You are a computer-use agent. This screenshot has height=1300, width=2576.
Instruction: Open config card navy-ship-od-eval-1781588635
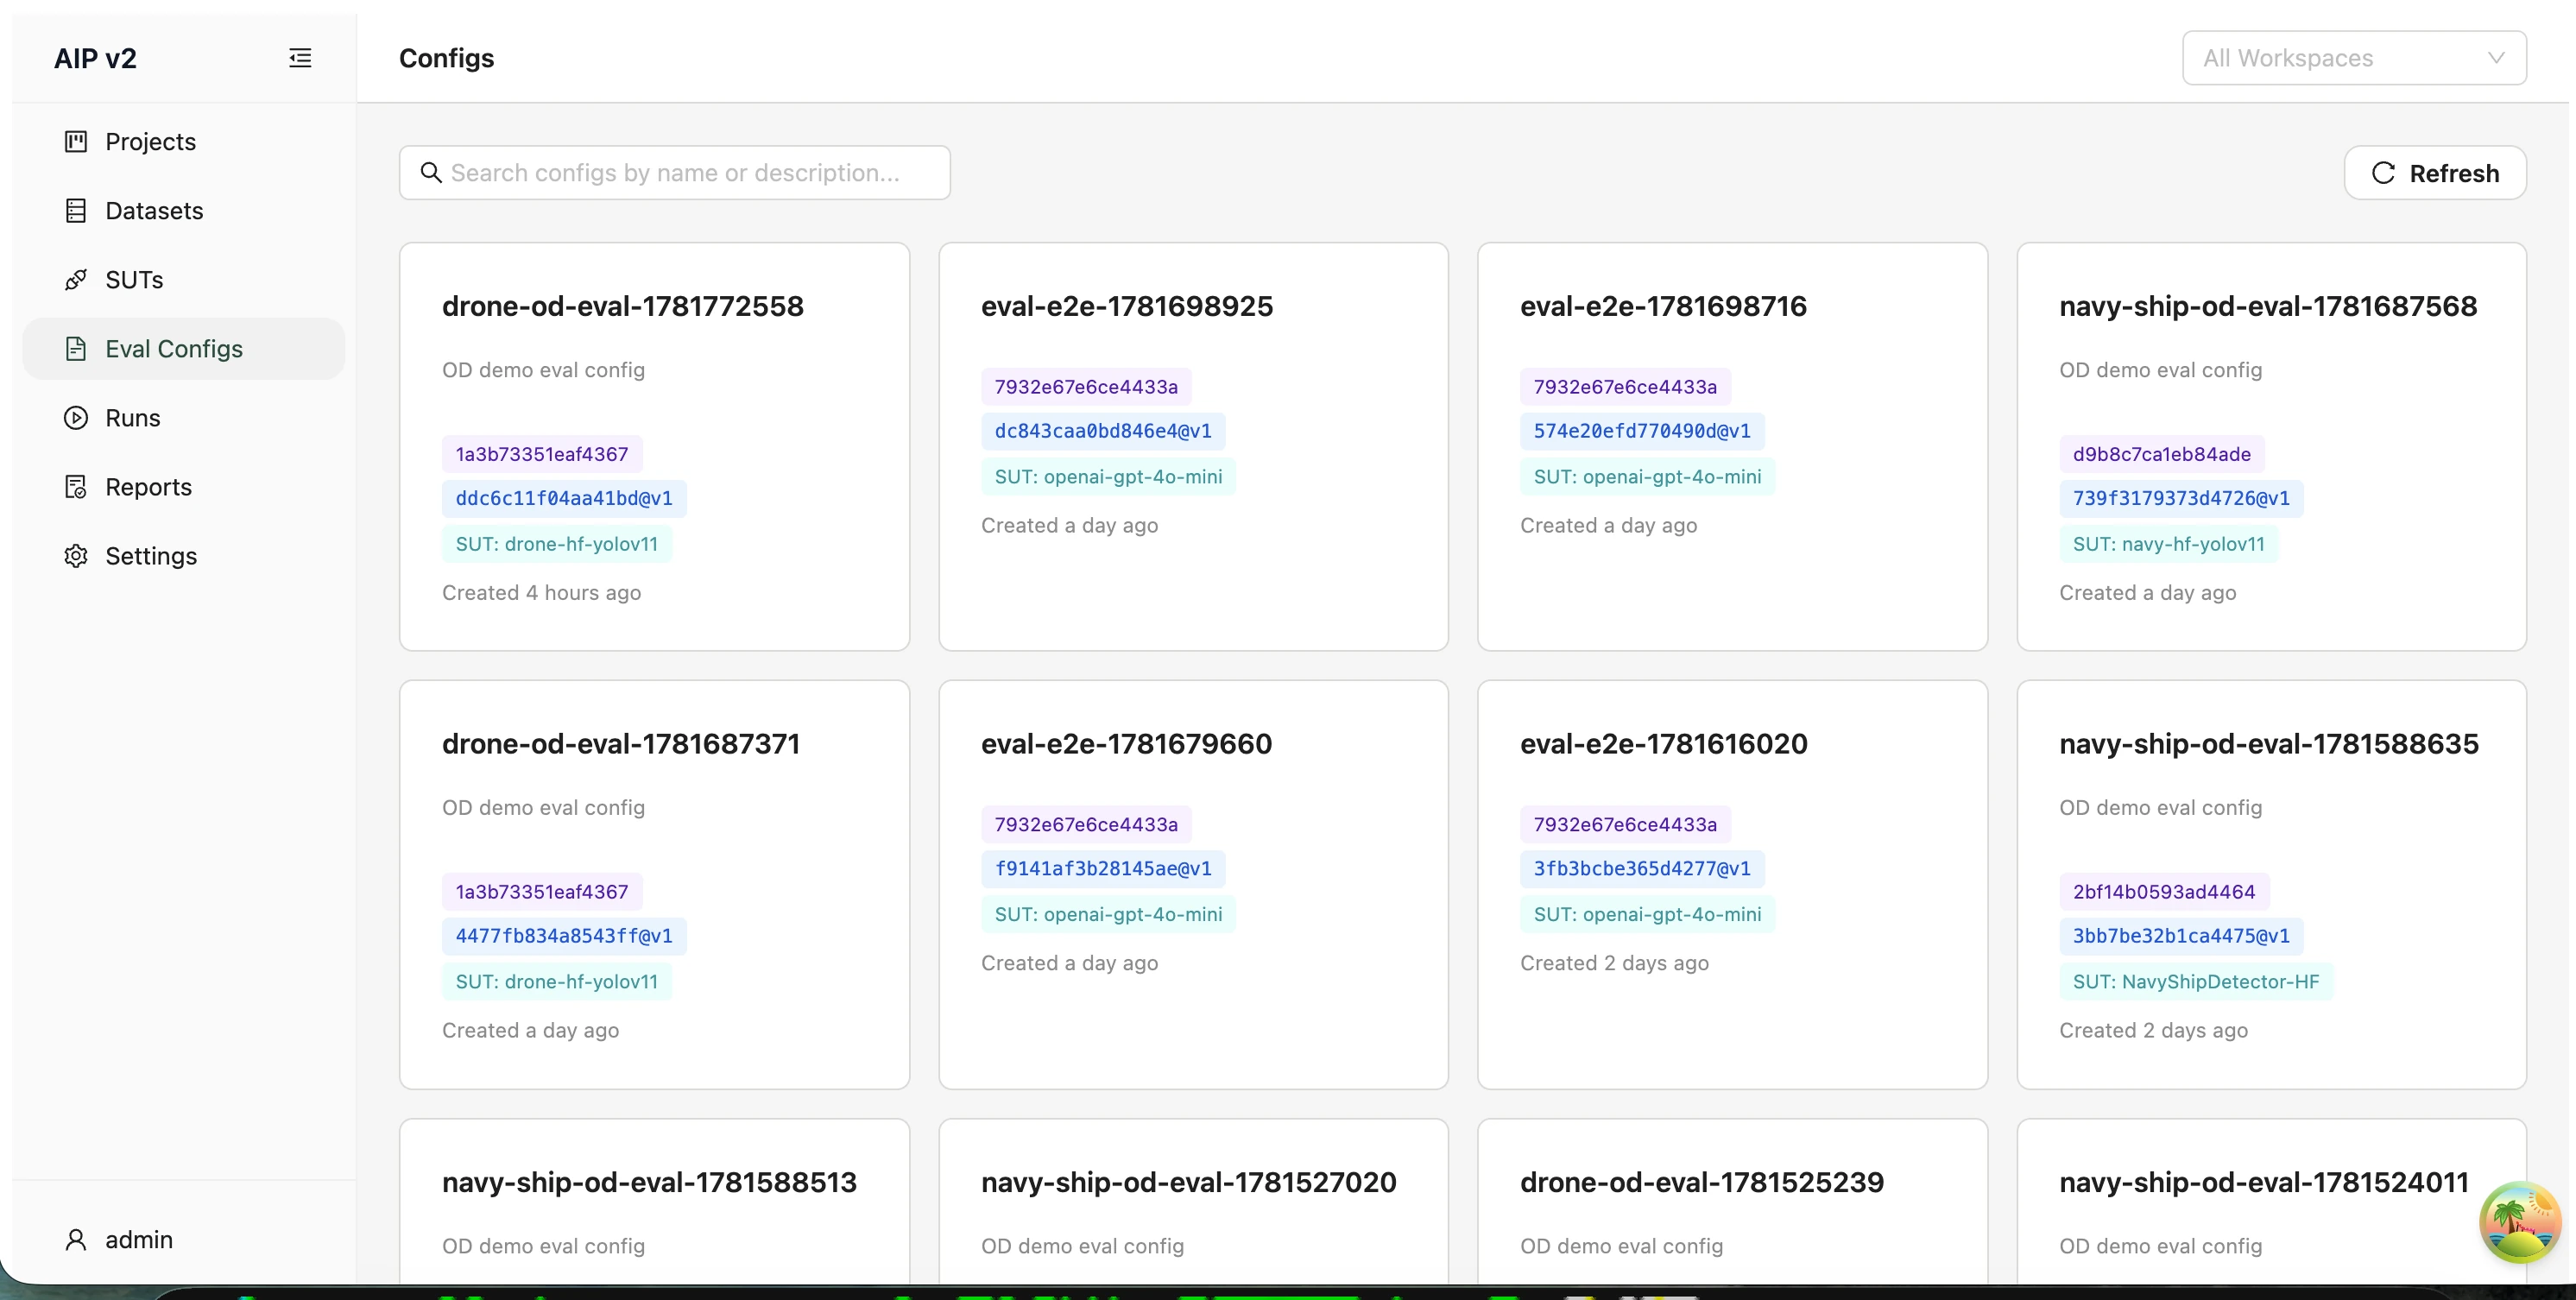pyautogui.click(x=2271, y=884)
